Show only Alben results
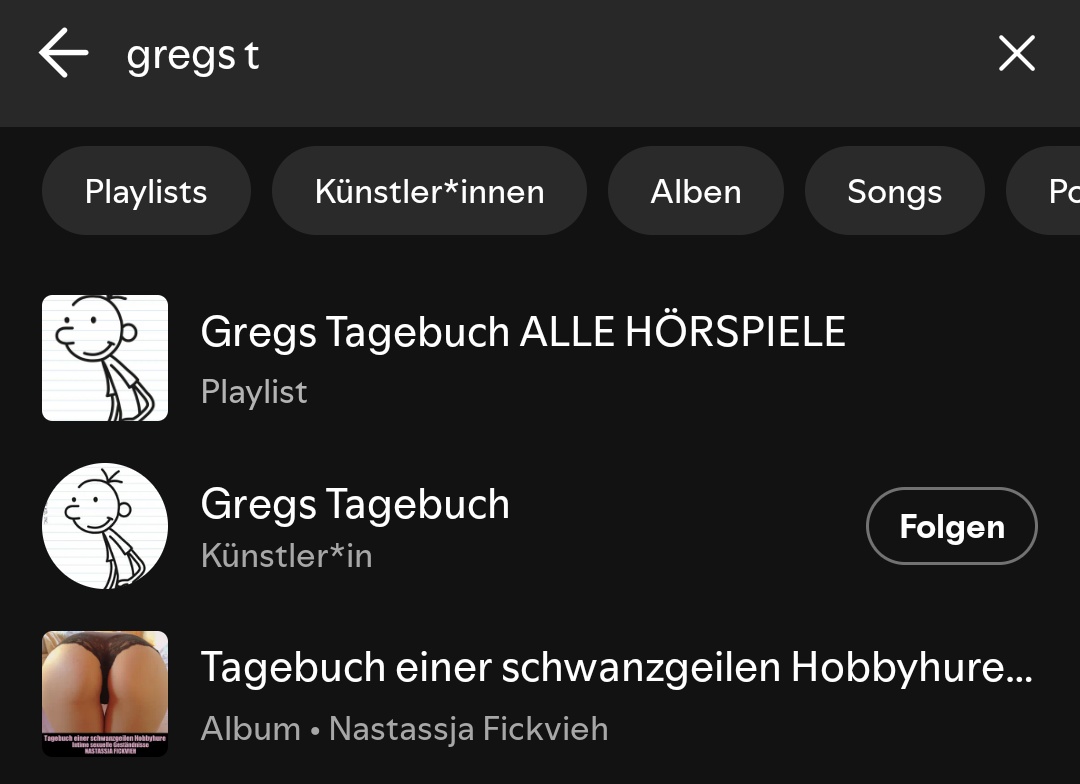 point(696,191)
